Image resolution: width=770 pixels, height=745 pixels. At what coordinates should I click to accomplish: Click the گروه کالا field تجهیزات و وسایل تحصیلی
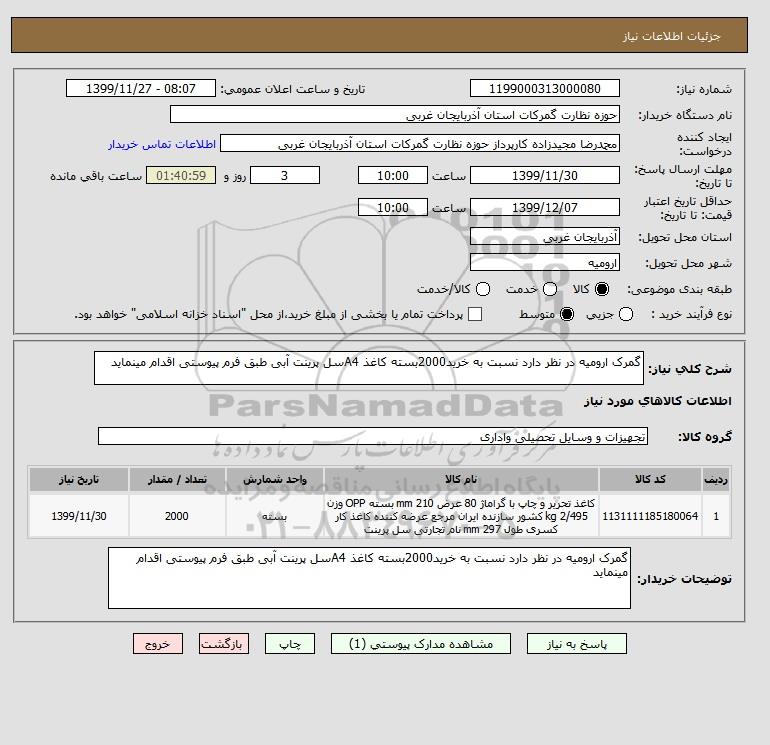(373, 436)
